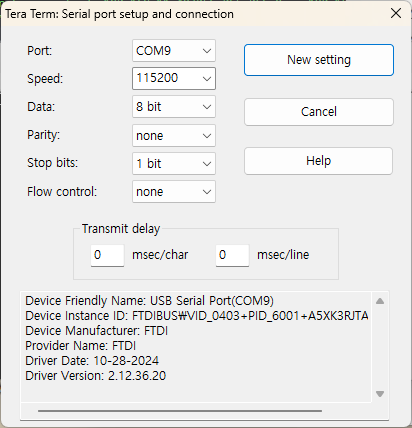Click the 'Flow control:' label
Viewport: 412px width, 428px height.
coord(62,192)
